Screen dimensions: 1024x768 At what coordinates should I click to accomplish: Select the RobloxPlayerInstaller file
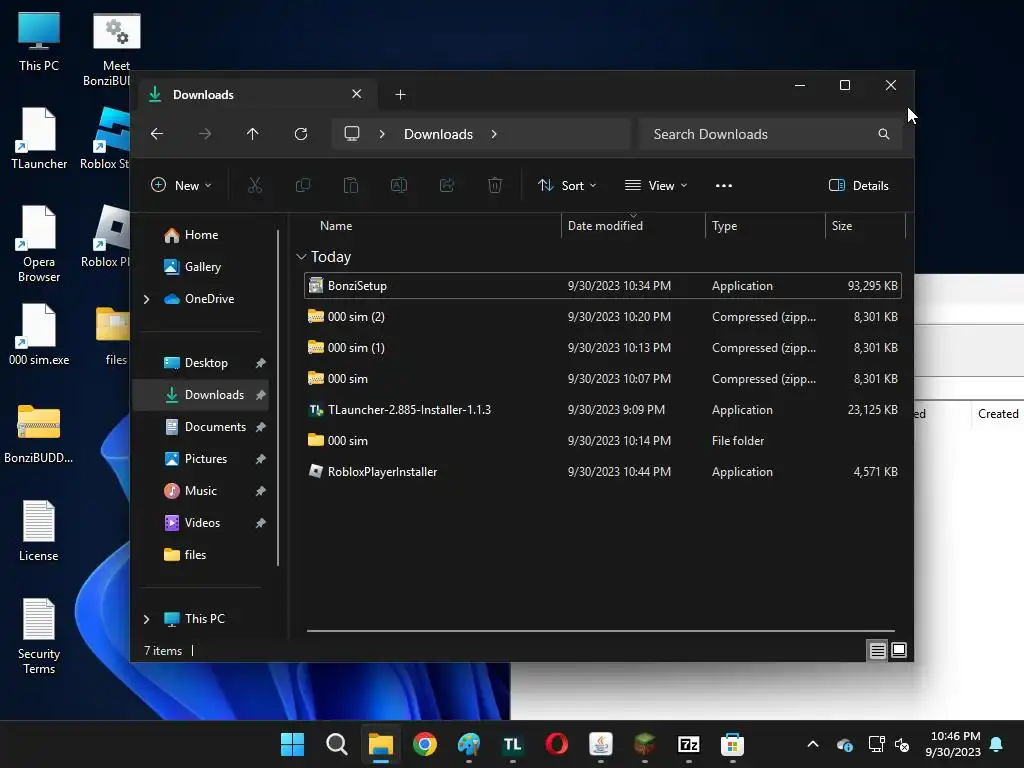pyautogui.click(x=603, y=472)
